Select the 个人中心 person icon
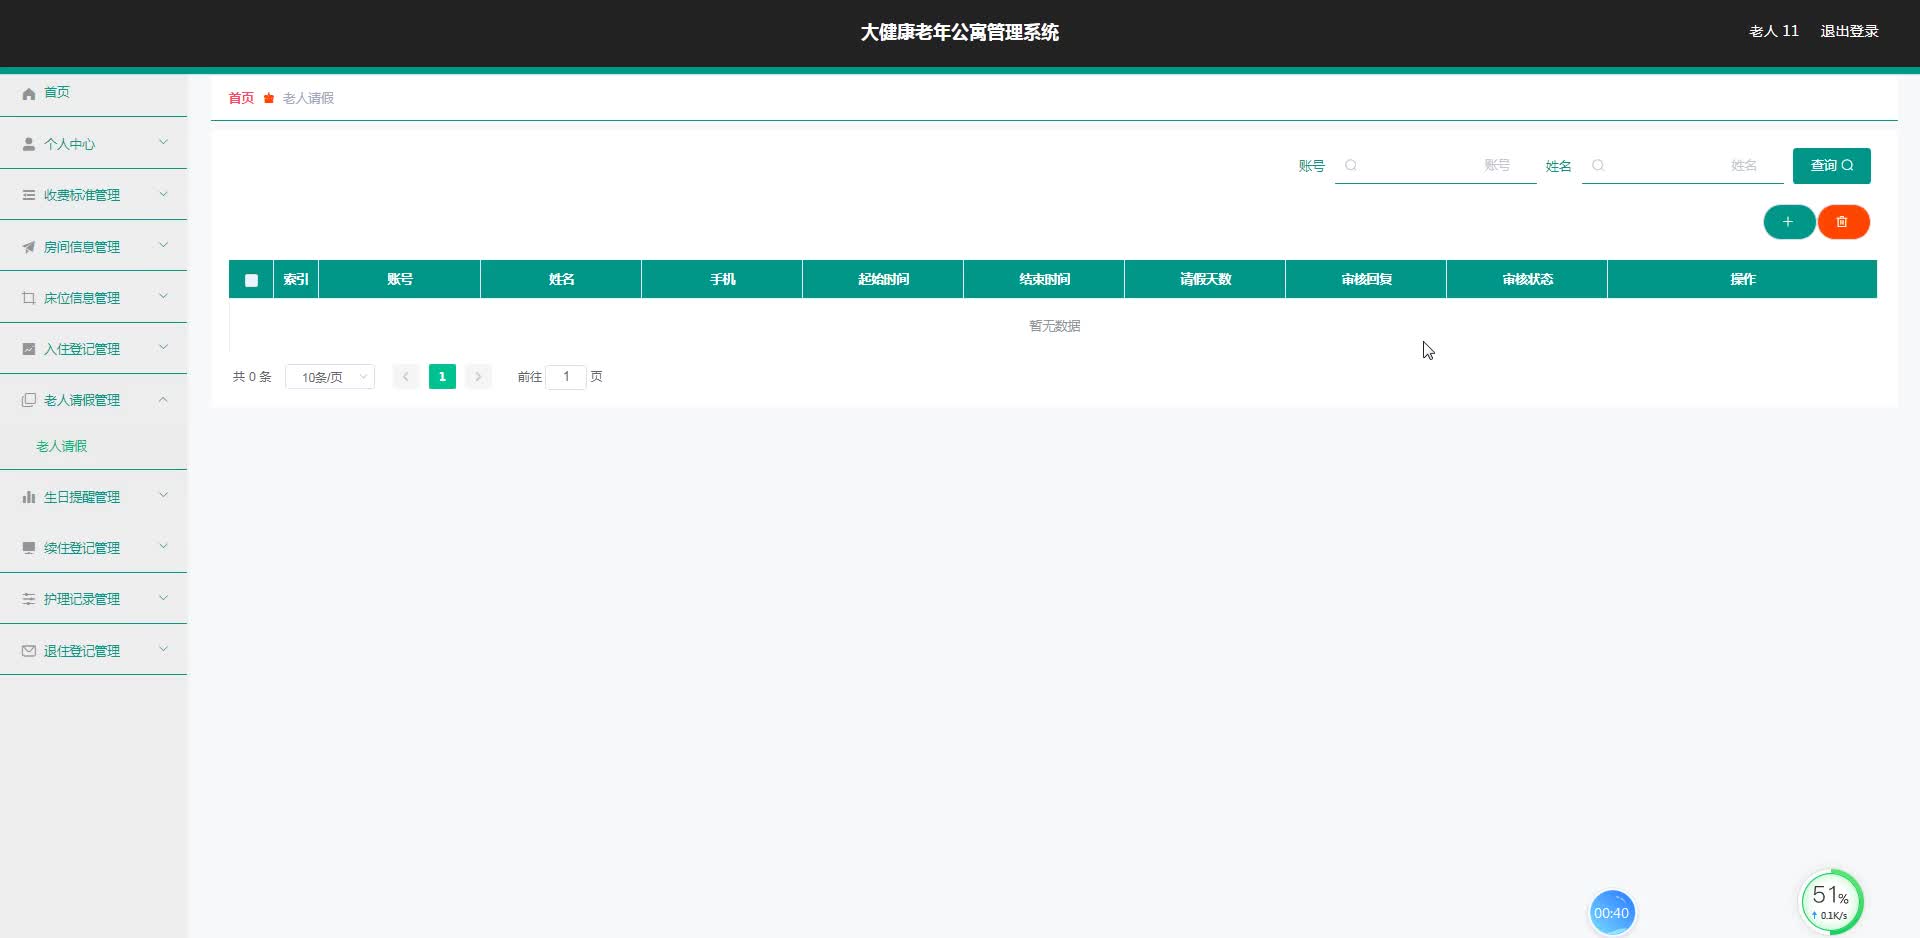The image size is (1920, 938). (x=28, y=143)
